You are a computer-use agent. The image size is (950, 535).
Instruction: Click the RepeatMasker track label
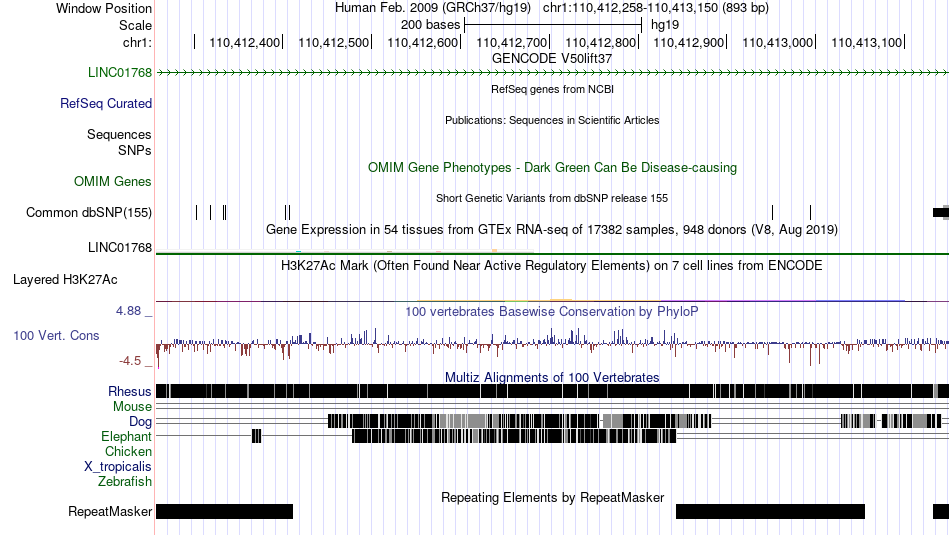[x=110, y=511]
